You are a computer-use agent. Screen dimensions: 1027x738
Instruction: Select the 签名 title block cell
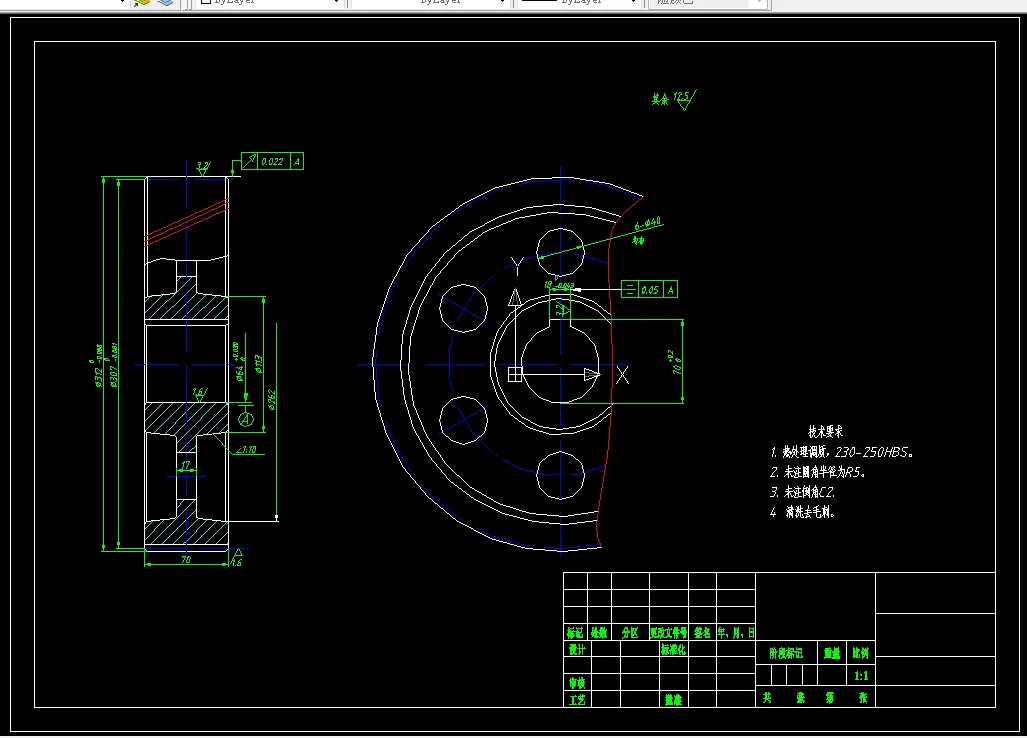pyautogui.click(x=702, y=633)
